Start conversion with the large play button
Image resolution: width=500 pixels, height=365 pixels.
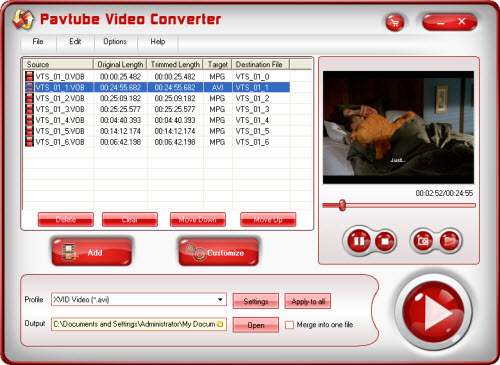tap(433, 312)
